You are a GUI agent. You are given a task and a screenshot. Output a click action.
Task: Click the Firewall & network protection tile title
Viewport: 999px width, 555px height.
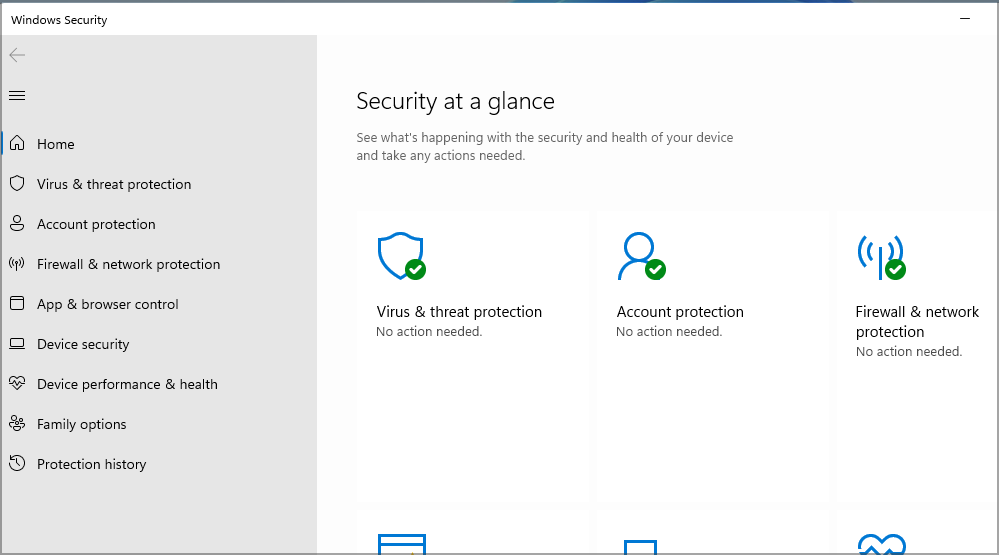tap(917, 322)
